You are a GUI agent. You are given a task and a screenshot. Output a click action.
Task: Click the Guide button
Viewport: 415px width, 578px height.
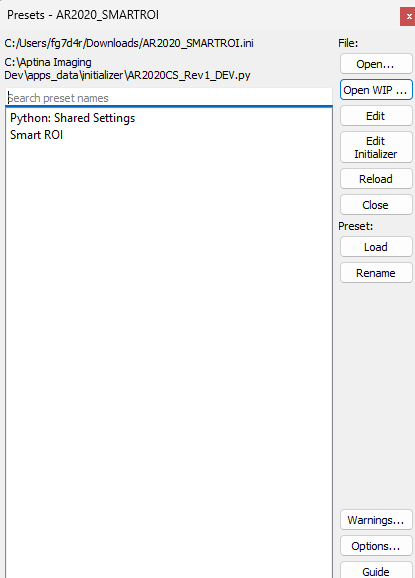coord(376,570)
